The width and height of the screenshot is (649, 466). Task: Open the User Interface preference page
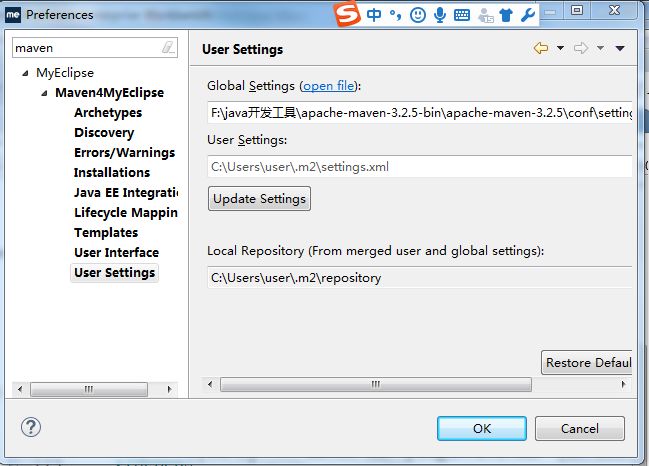pyautogui.click(x=116, y=252)
